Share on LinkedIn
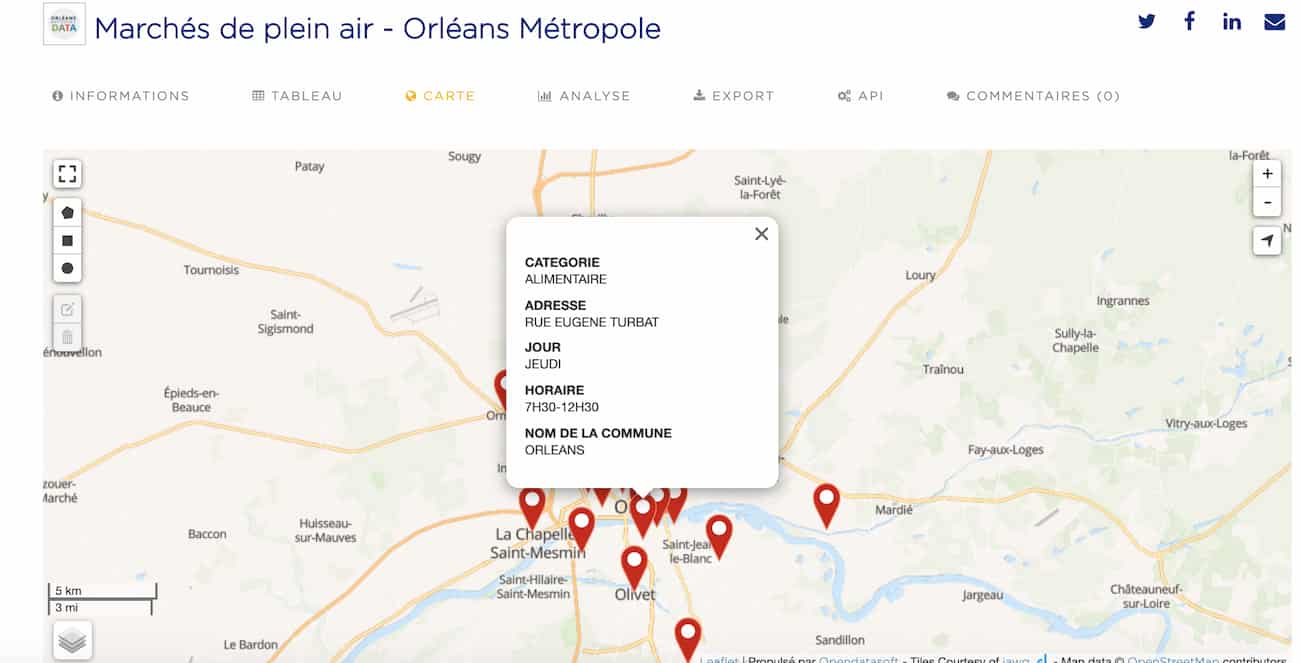The image size is (1300, 663). click(x=1232, y=22)
